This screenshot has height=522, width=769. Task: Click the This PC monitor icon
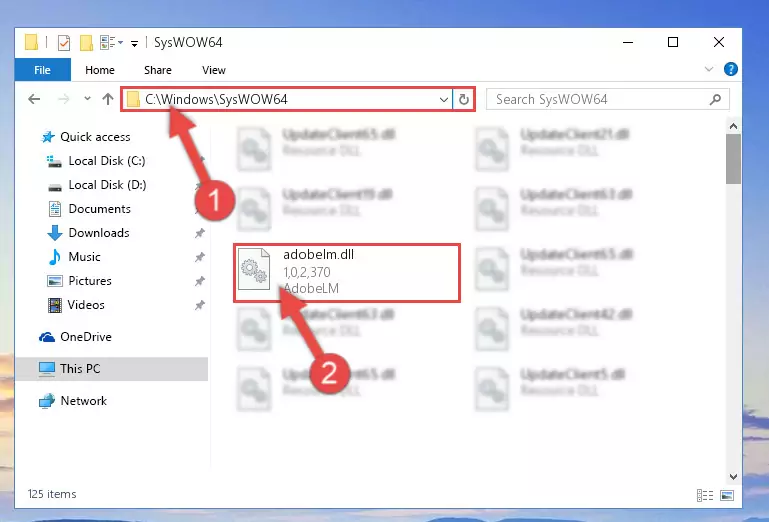coord(47,369)
